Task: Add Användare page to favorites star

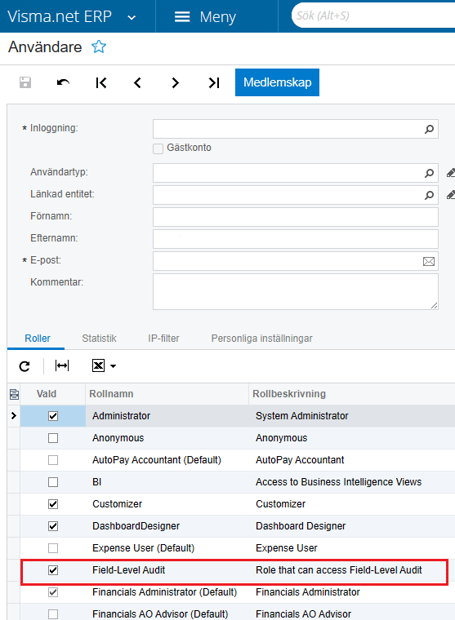Action: tap(98, 47)
